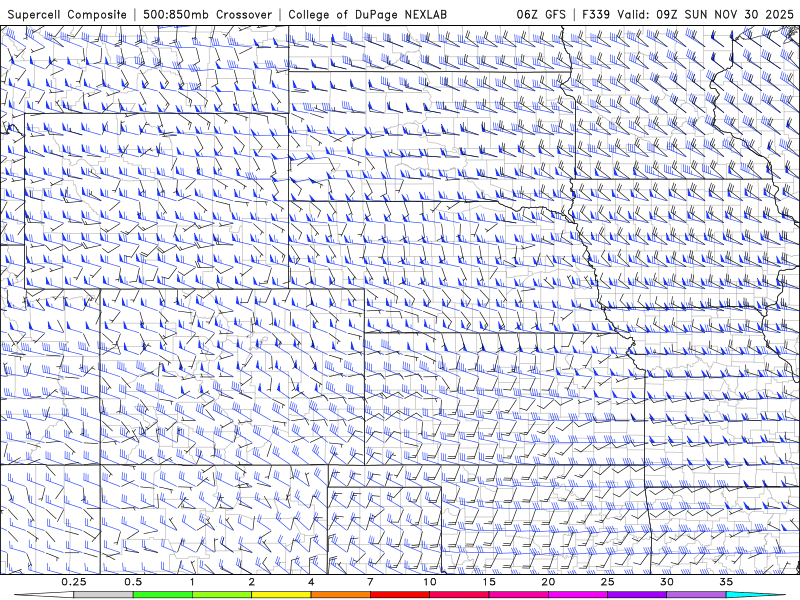This screenshot has width=800, height=600.
Task: Click the legend value 7
Action: coord(370,582)
